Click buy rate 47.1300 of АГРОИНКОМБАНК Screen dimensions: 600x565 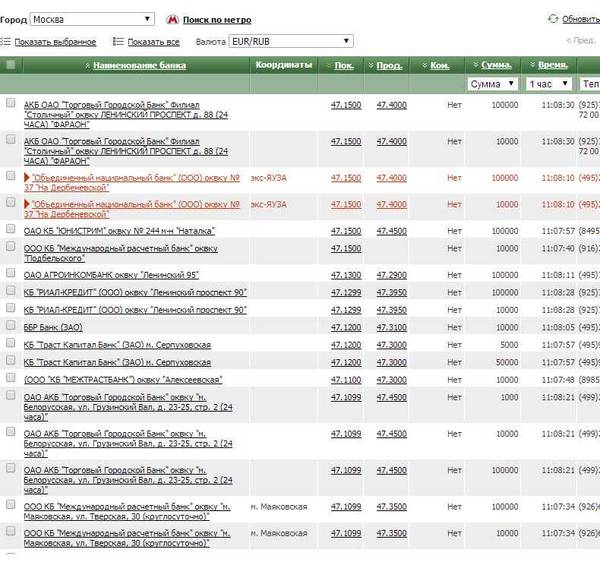click(346, 275)
